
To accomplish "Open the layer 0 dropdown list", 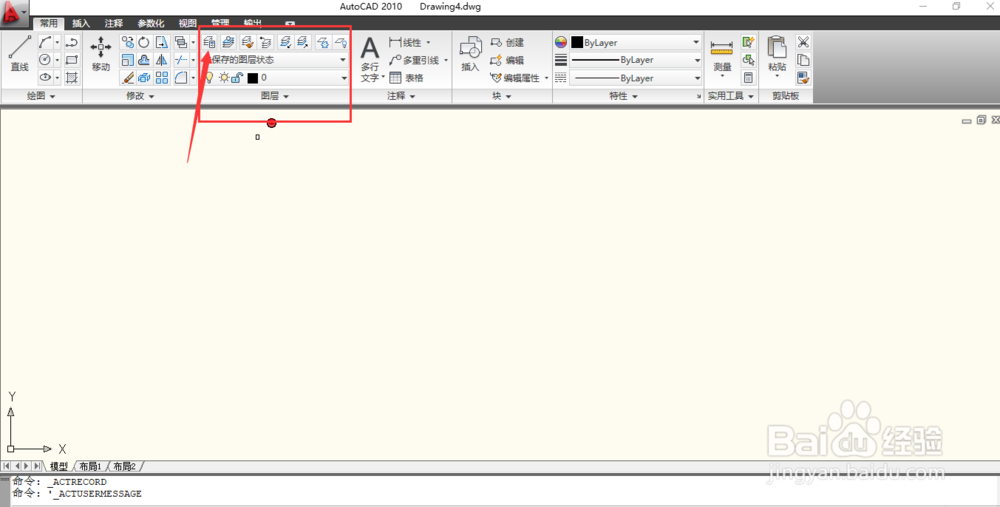I will pyautogui.click(x=344, y=78).
